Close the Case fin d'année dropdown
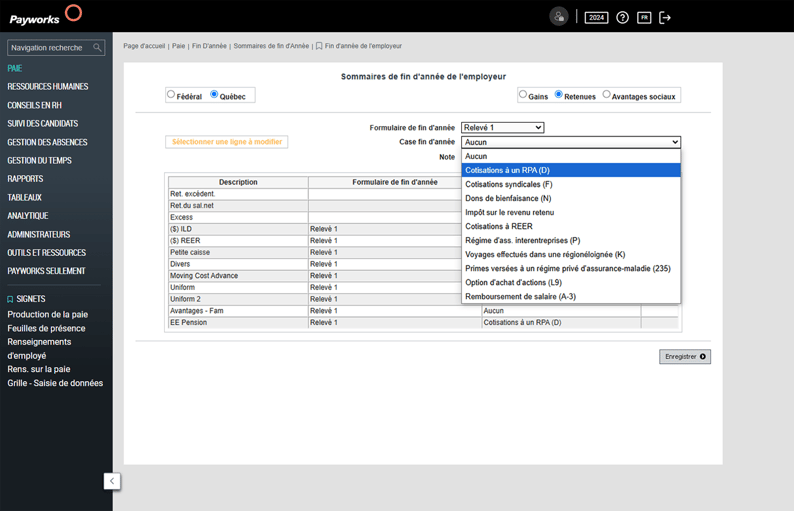 point(571,142)
